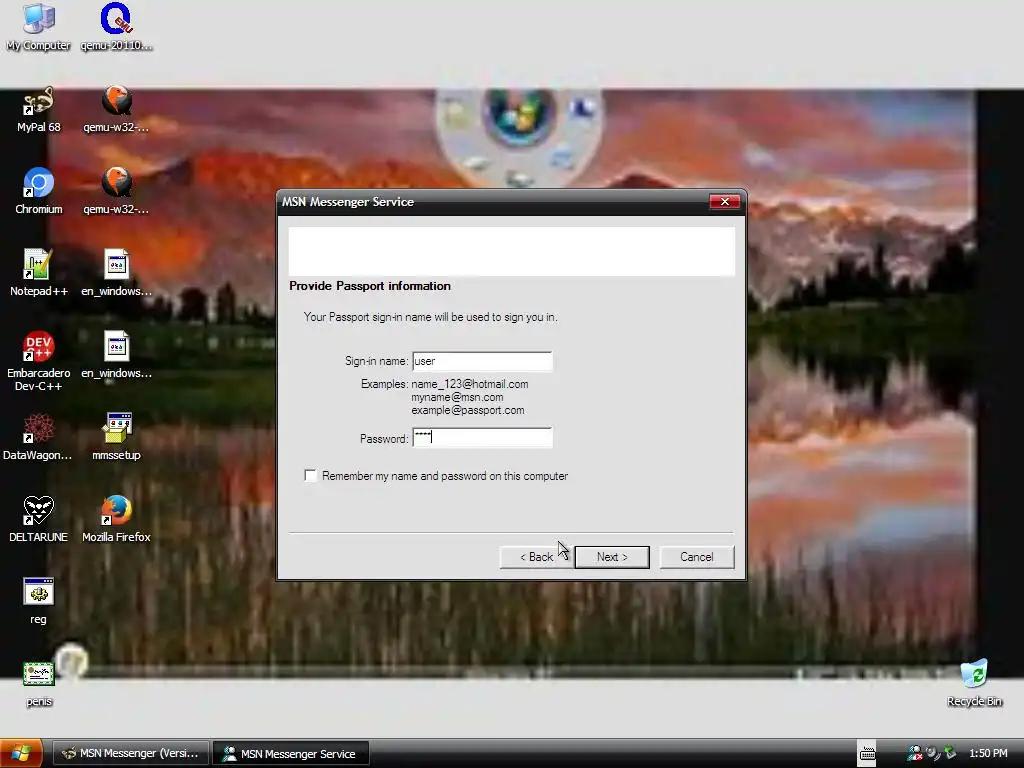The width and height of the screenshot is (1024, 768).
Task: Open qemu-w32 icon beside MyPal 68
Action: (x=116, y=110)
